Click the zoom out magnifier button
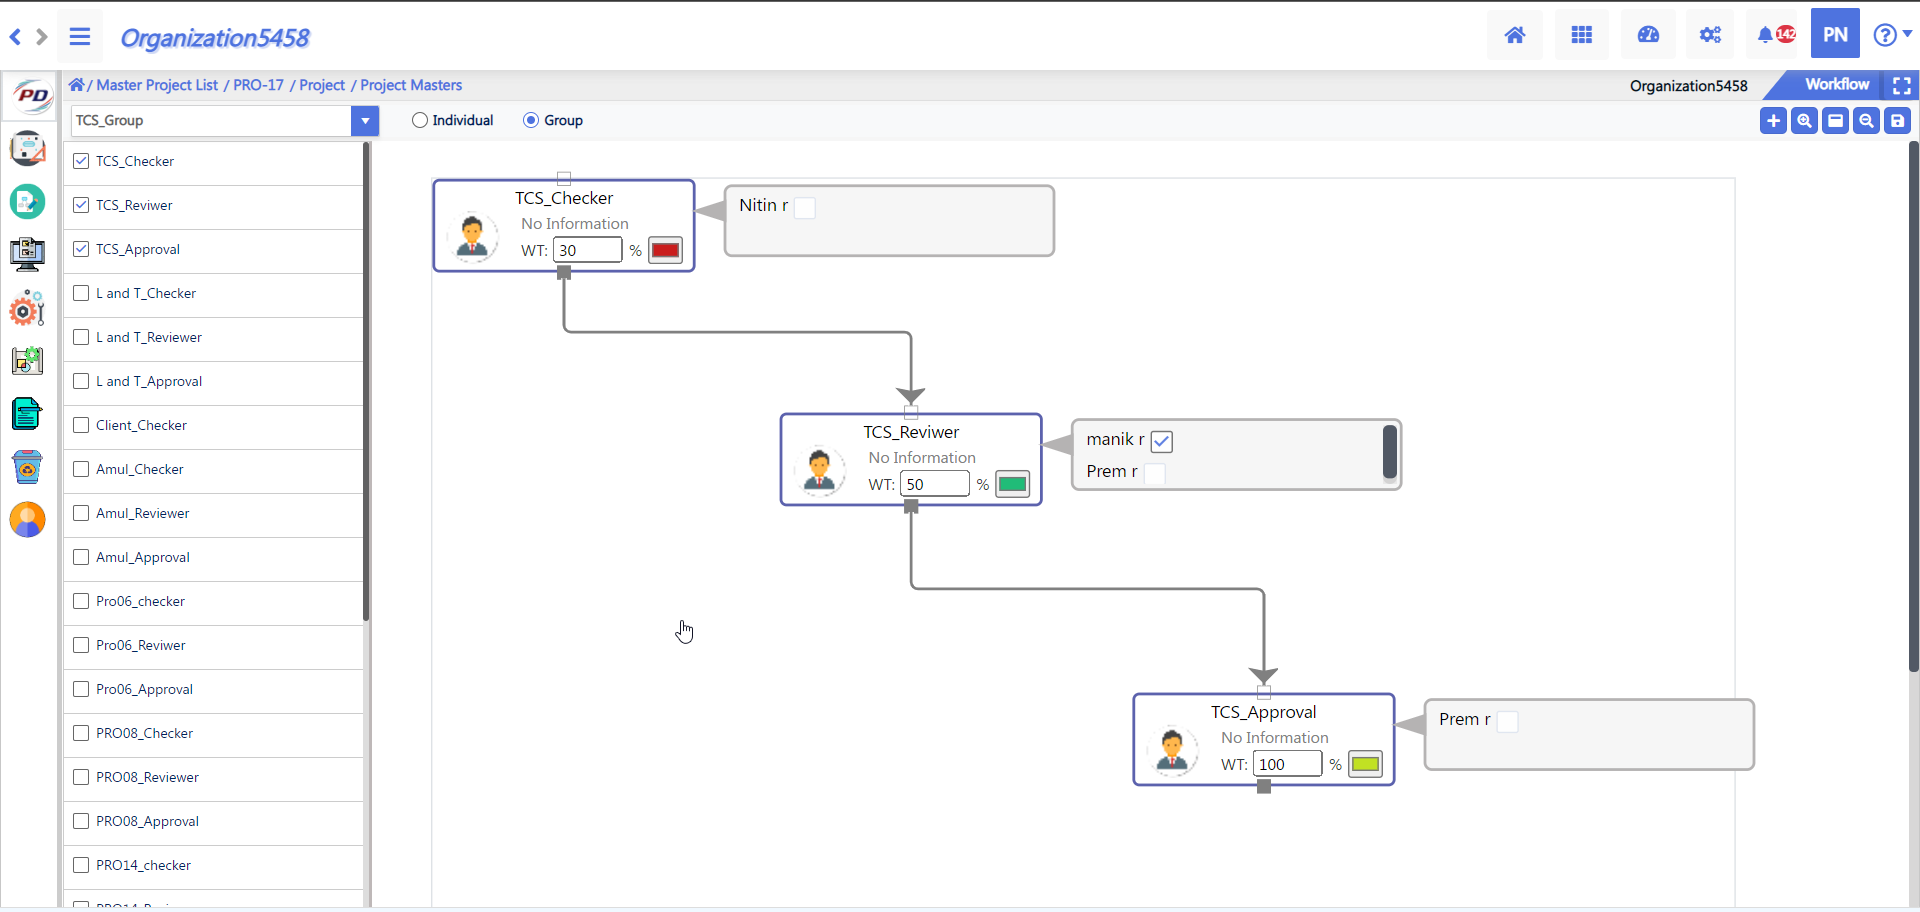The width and height of the screenshot is (1920, 912). 1866,121
